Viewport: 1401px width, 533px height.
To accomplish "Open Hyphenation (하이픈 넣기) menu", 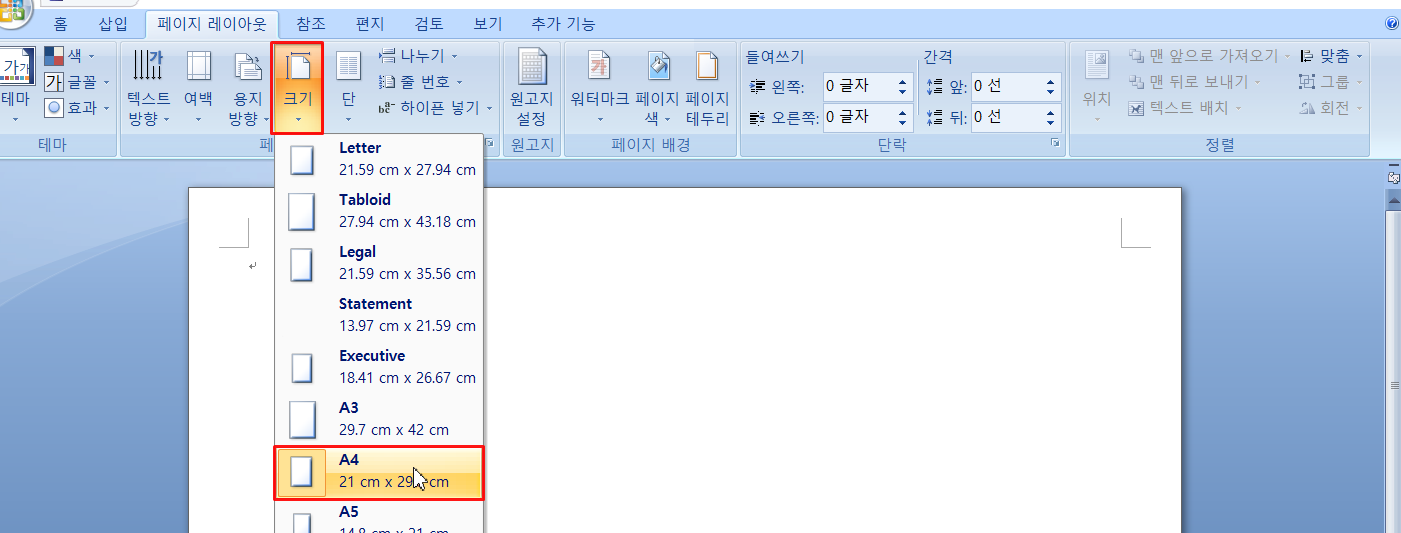I will pyautogui.click(x=436, y=107).
